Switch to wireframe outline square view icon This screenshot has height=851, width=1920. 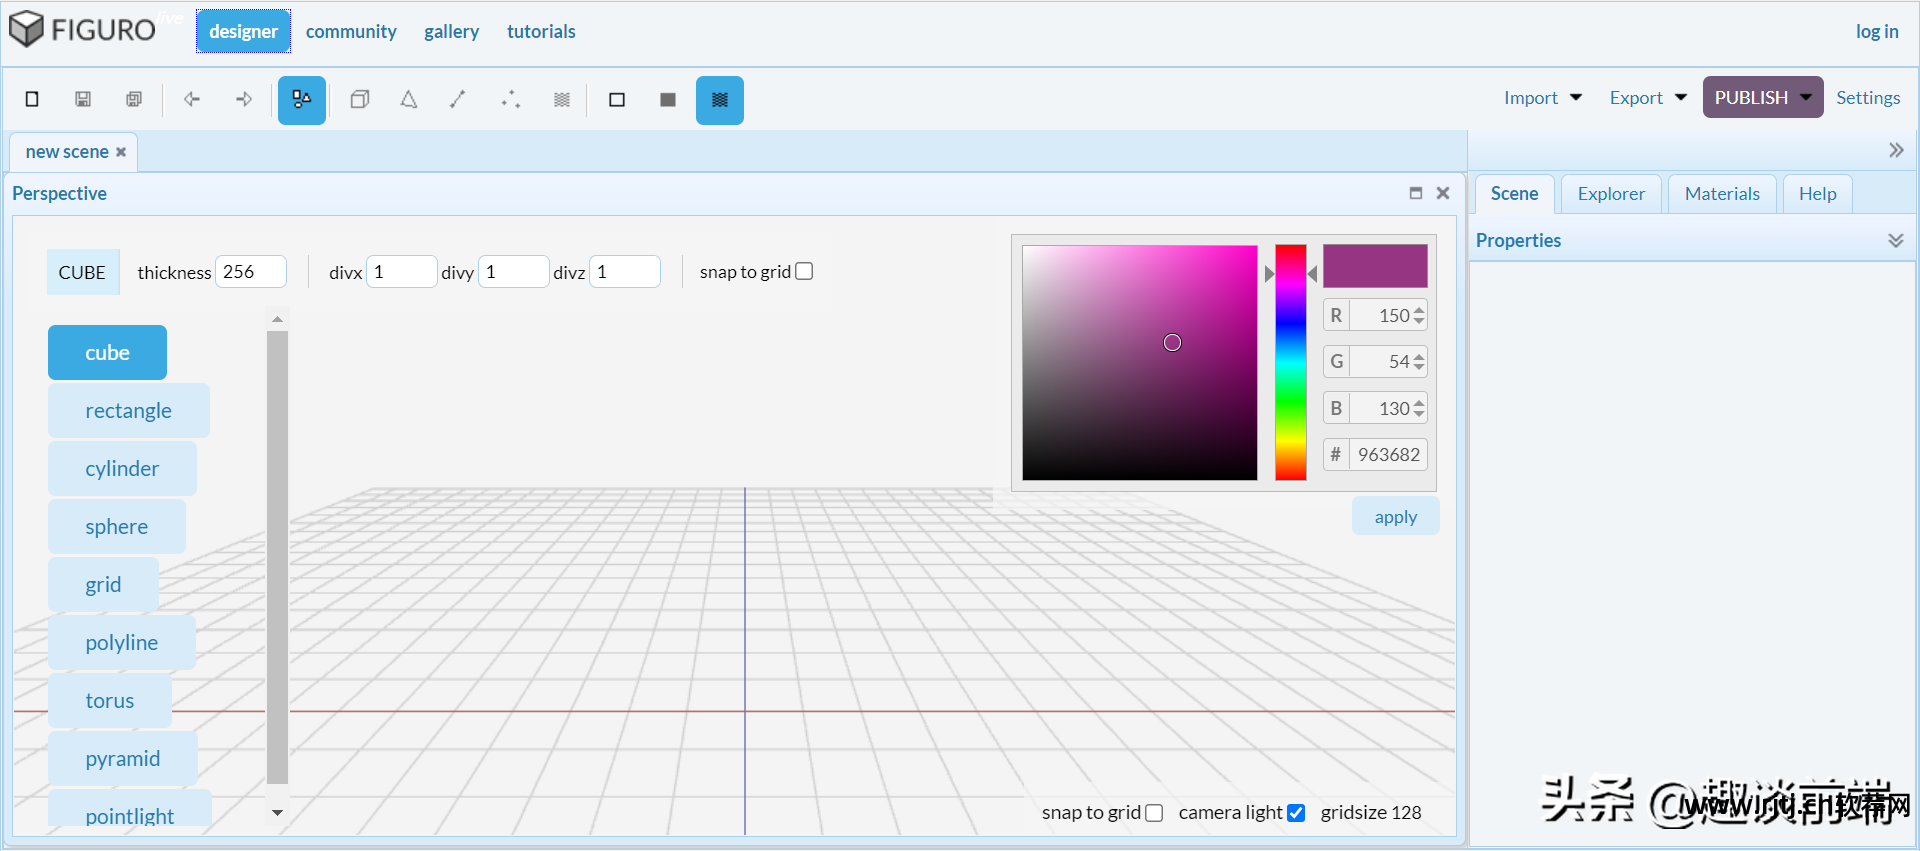tap(617, 99)
